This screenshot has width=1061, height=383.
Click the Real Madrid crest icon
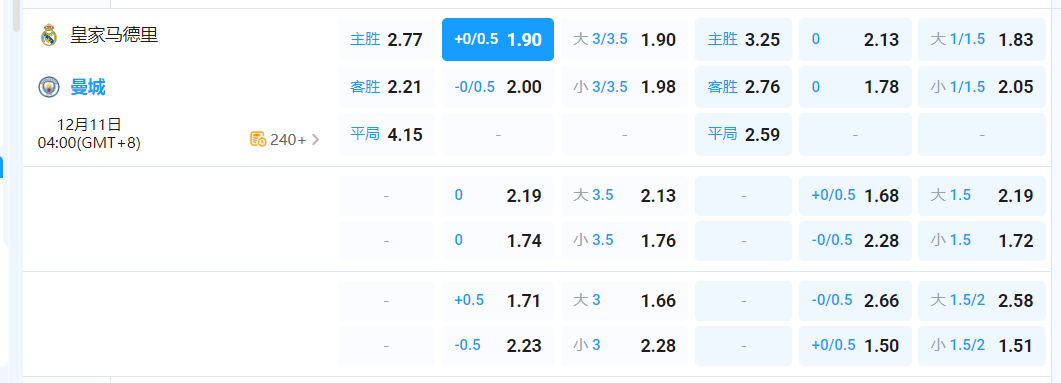[49, 35]
